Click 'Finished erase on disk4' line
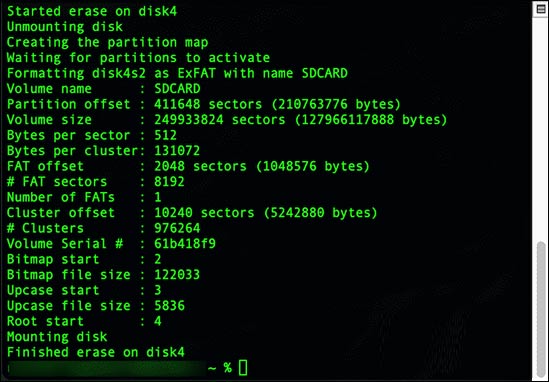 96,352
